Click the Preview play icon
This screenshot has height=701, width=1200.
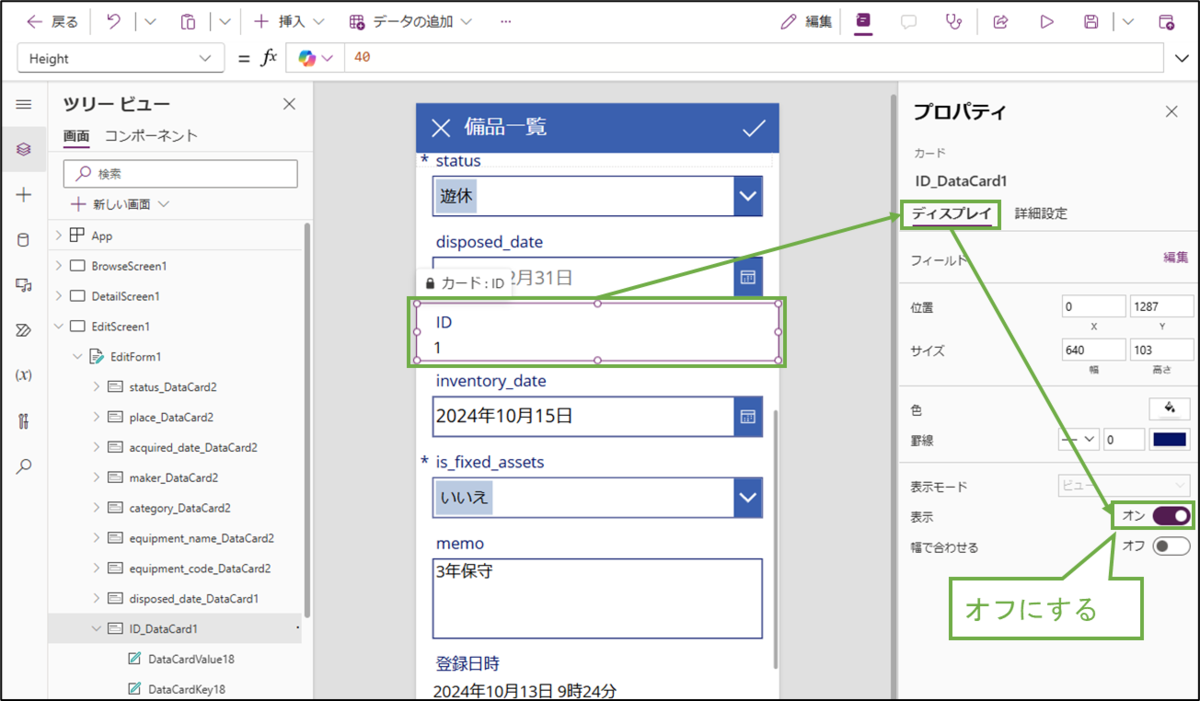[1047, 21]
